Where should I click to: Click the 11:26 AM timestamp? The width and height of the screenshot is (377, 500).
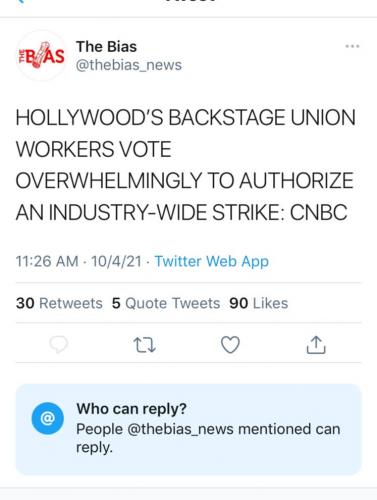[x=47, y=261]
